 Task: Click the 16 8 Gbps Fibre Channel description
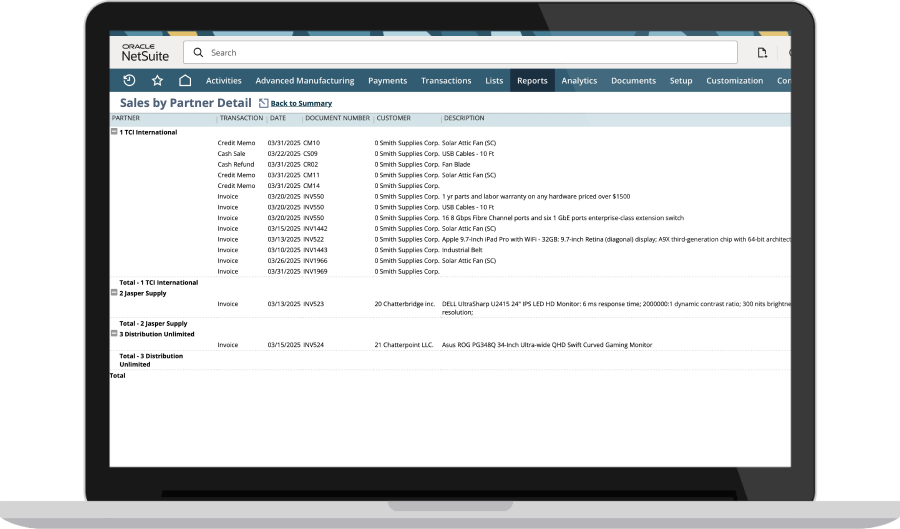click(x=562, y=218)
